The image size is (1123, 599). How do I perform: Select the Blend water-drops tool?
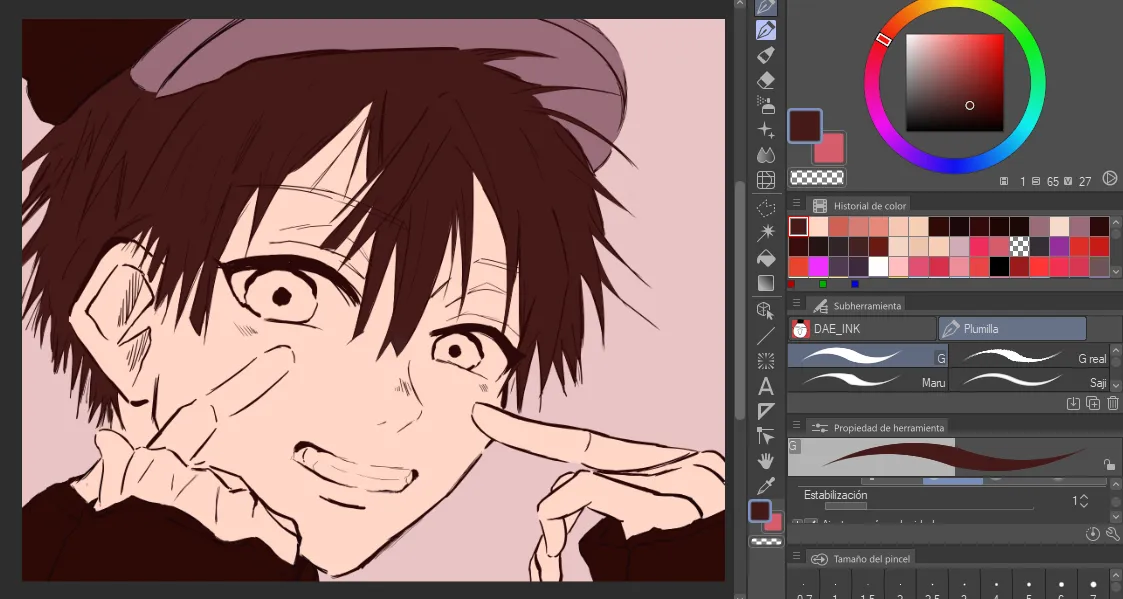[766, 155]
